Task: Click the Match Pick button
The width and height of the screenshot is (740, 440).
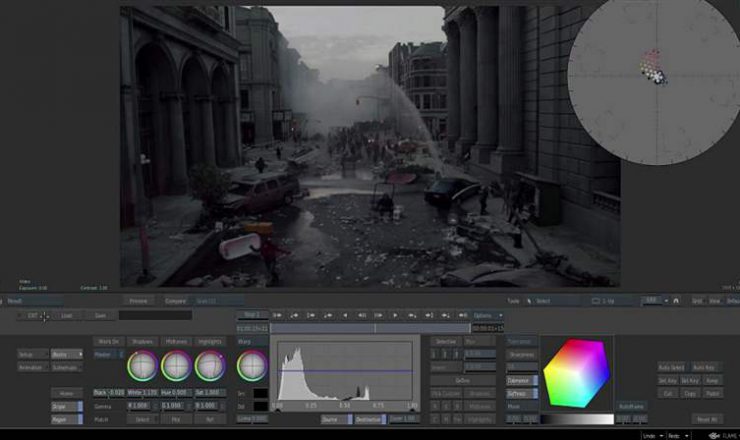Action: (176, 419)
